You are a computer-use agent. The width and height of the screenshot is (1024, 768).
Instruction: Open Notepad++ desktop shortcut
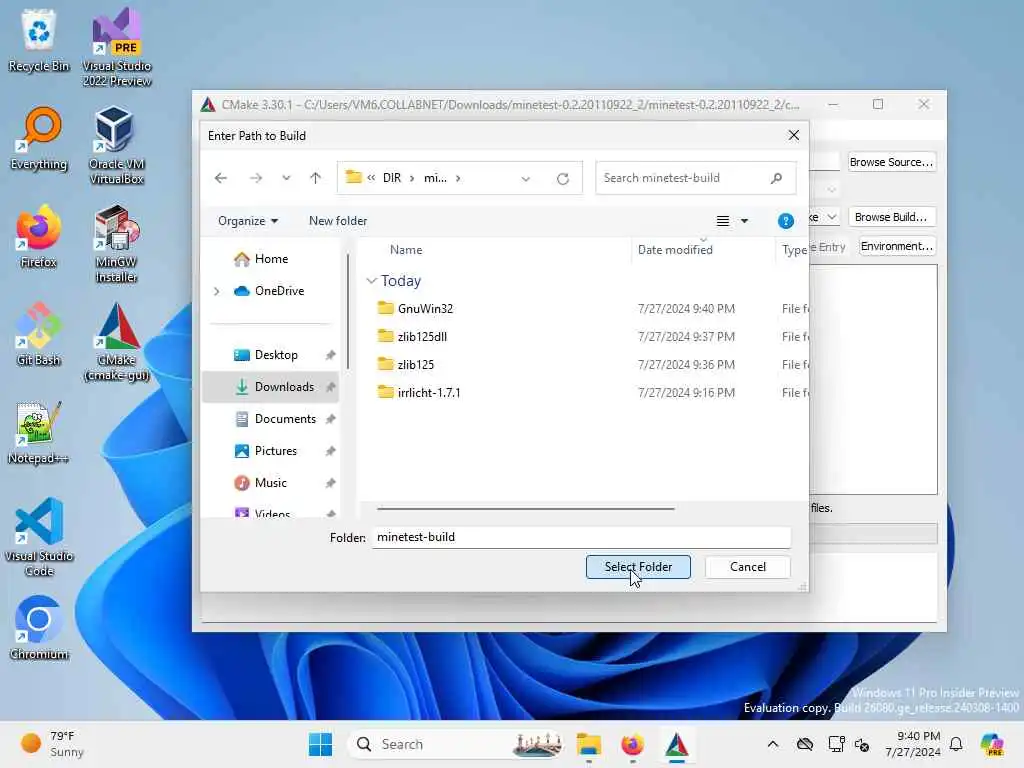pos(39,432)
